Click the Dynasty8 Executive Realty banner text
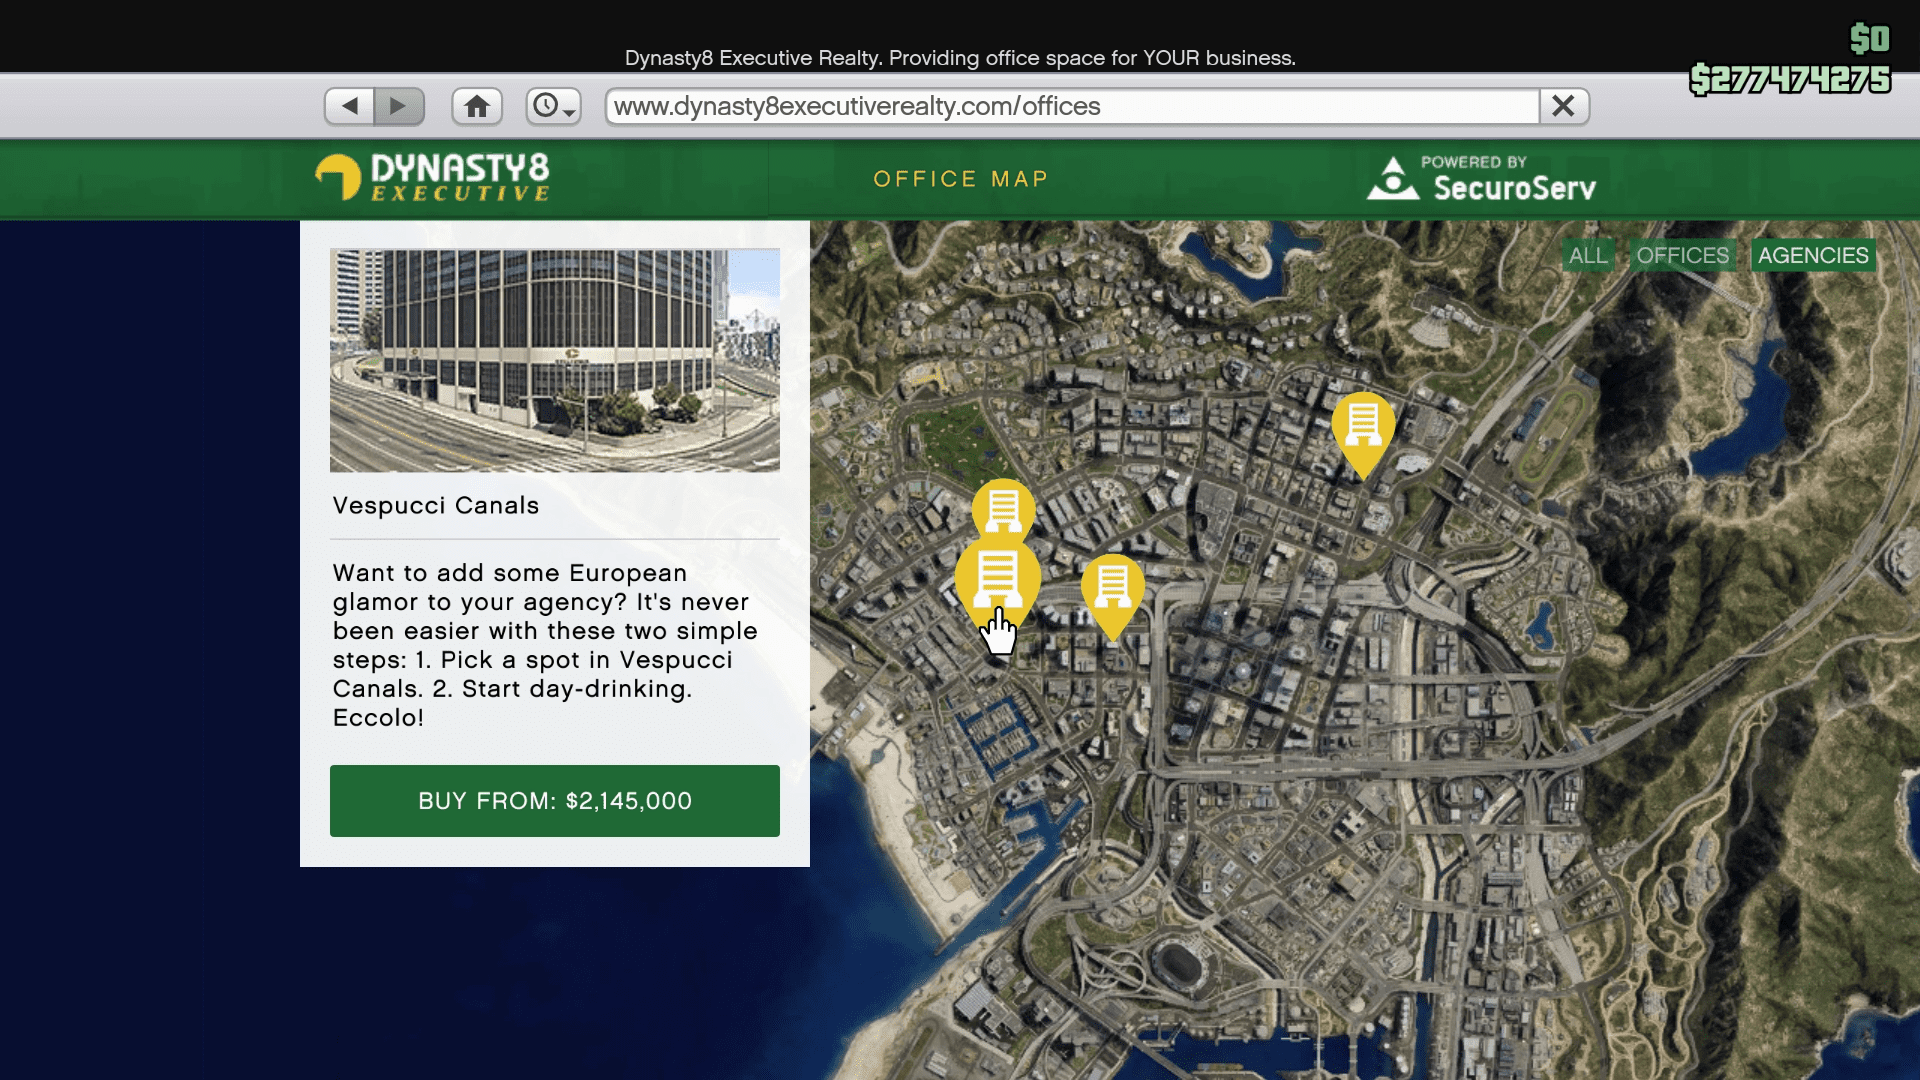Image resolution: width=1920 pixels, height=1080 pixels. pos(959,57)
